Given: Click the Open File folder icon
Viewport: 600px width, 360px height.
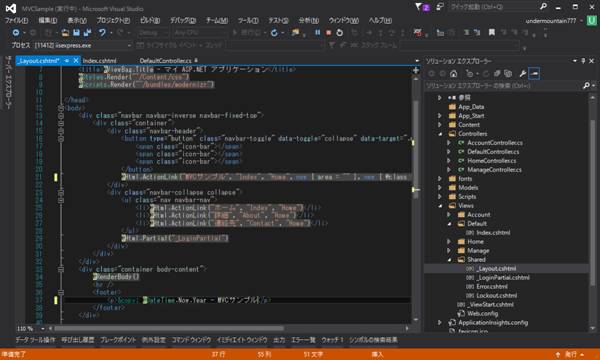Looking at the screenshot, I should point(65,33).
